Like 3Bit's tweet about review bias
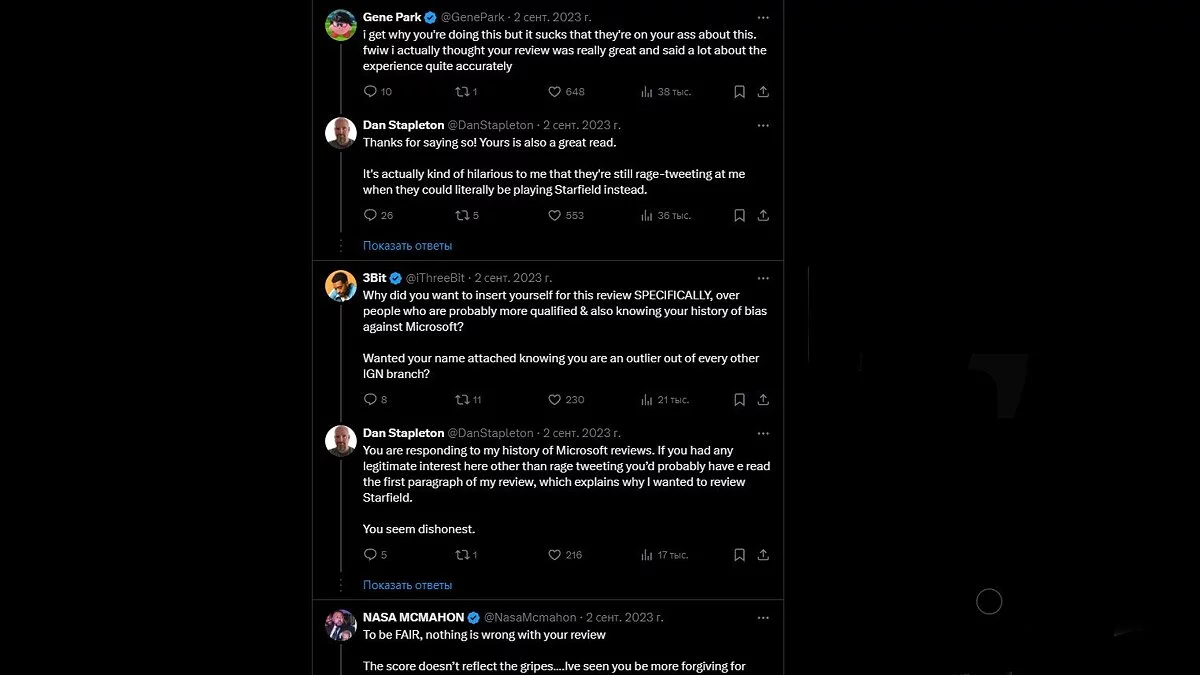This screenshot has height=675, width=1200. [555, 400]
